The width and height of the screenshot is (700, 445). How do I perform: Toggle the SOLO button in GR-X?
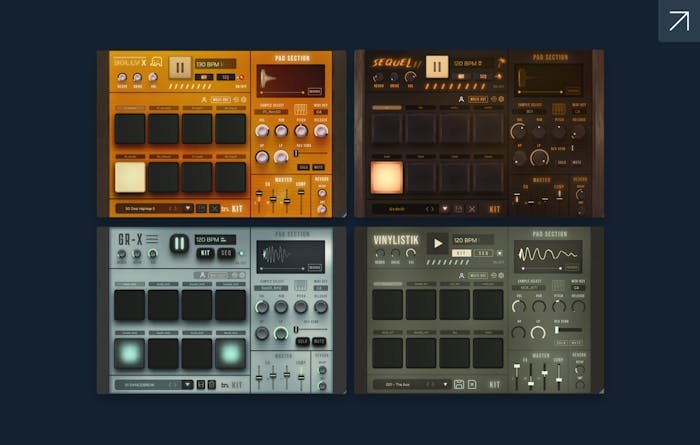[302, 341]
